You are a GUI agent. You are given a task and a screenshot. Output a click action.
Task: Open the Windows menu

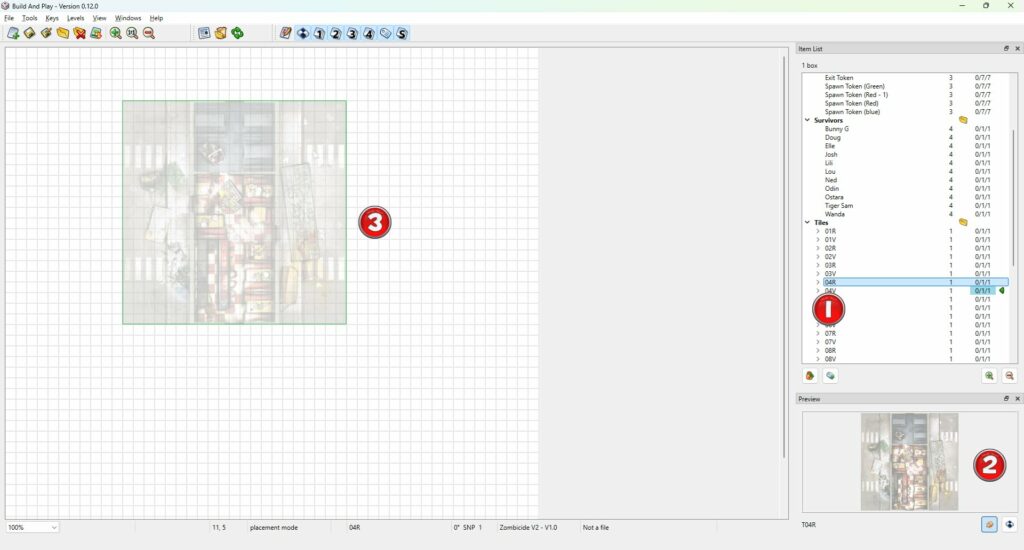click(x=128, y=18)
